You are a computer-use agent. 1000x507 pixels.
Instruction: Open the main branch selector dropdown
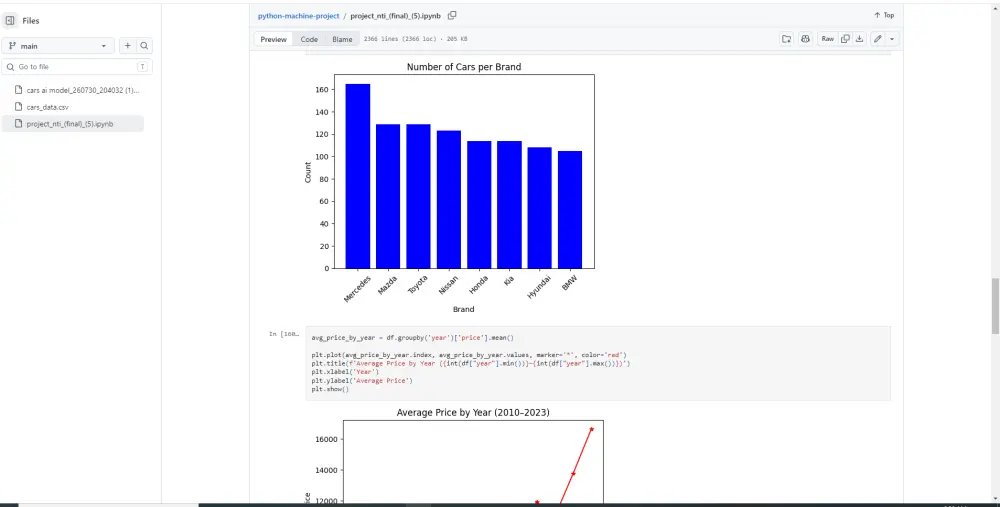(58, 46)
